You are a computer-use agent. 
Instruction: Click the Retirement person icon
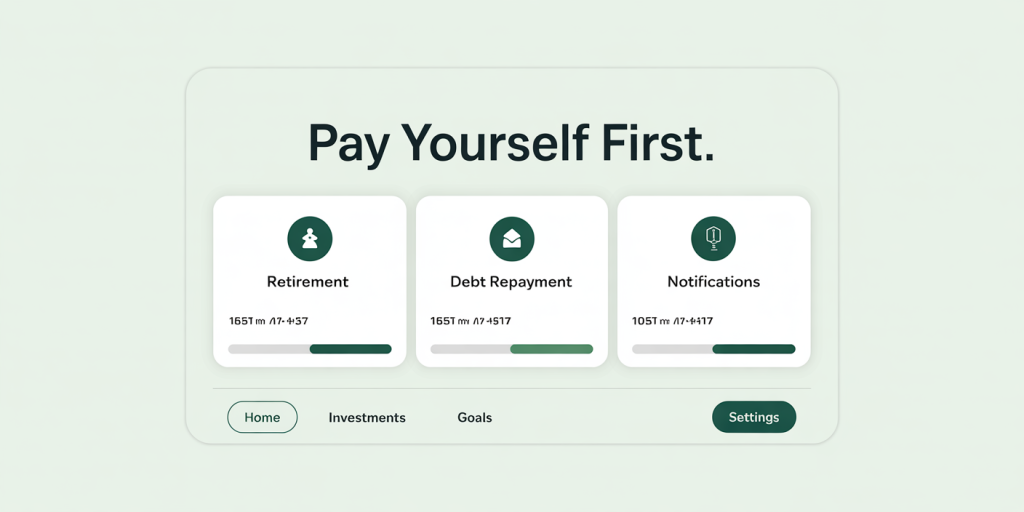pyautogui.click(x=310, y=239)
